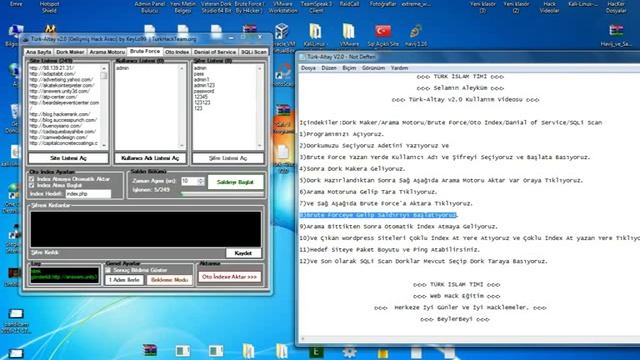Click the Şifre Listesi Aç button

coord(228,158)
